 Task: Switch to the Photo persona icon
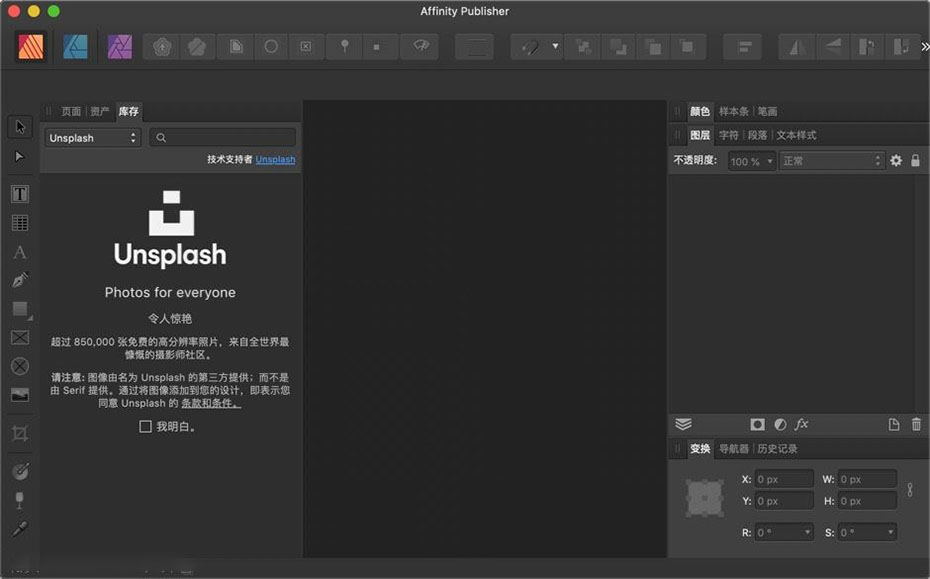coord(120,47)
